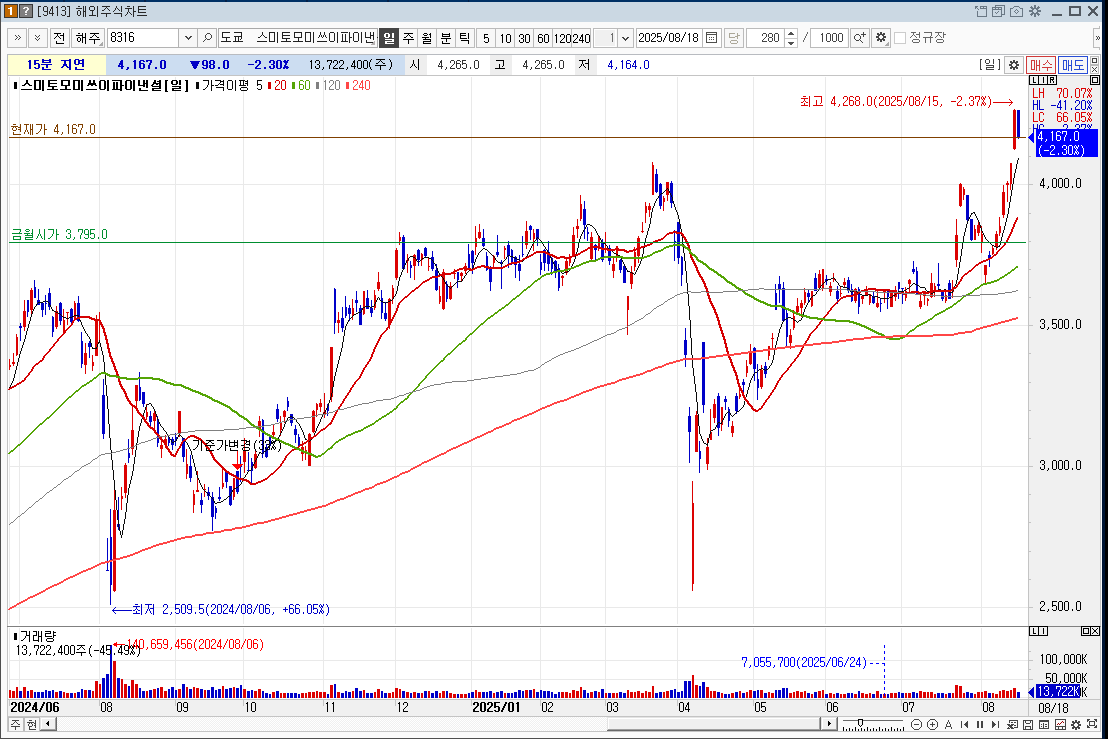1108x739 pixels.
Task: Click the candle count field showing 280
Action: click(x=767, y=38)
